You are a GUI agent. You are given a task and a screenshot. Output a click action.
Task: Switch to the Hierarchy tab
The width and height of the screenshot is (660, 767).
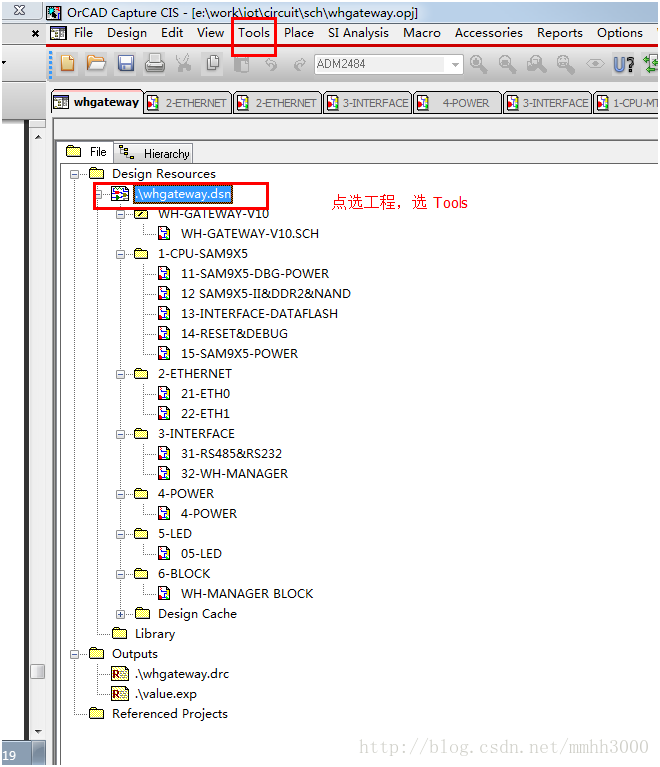coord(154,154)
